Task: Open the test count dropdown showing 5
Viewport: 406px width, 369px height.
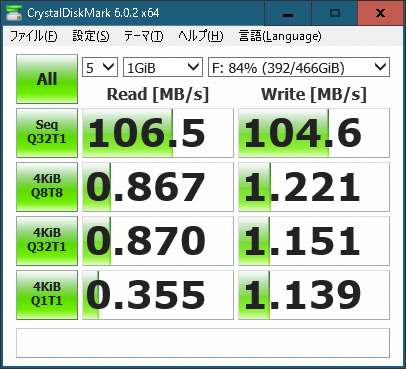Action: (x=100, y=68)
